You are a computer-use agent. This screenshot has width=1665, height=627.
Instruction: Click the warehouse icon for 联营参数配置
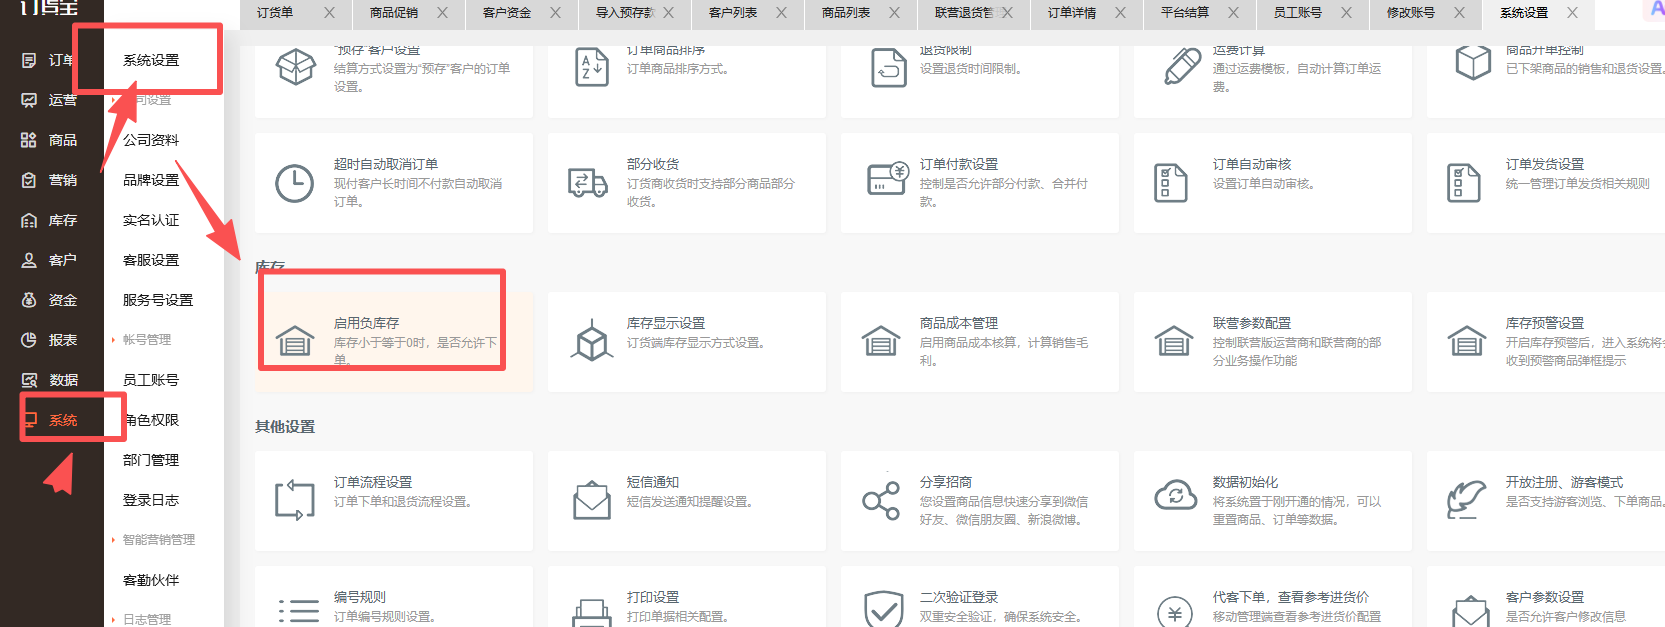tap(1174, 341)
